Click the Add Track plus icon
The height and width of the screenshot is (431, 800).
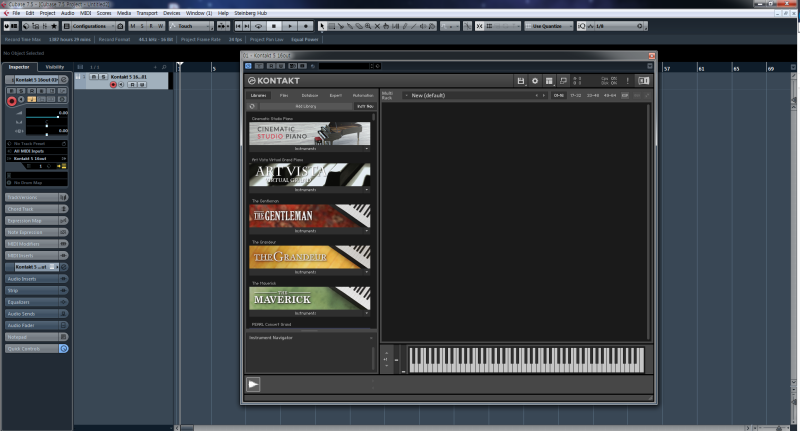[156, 67]
